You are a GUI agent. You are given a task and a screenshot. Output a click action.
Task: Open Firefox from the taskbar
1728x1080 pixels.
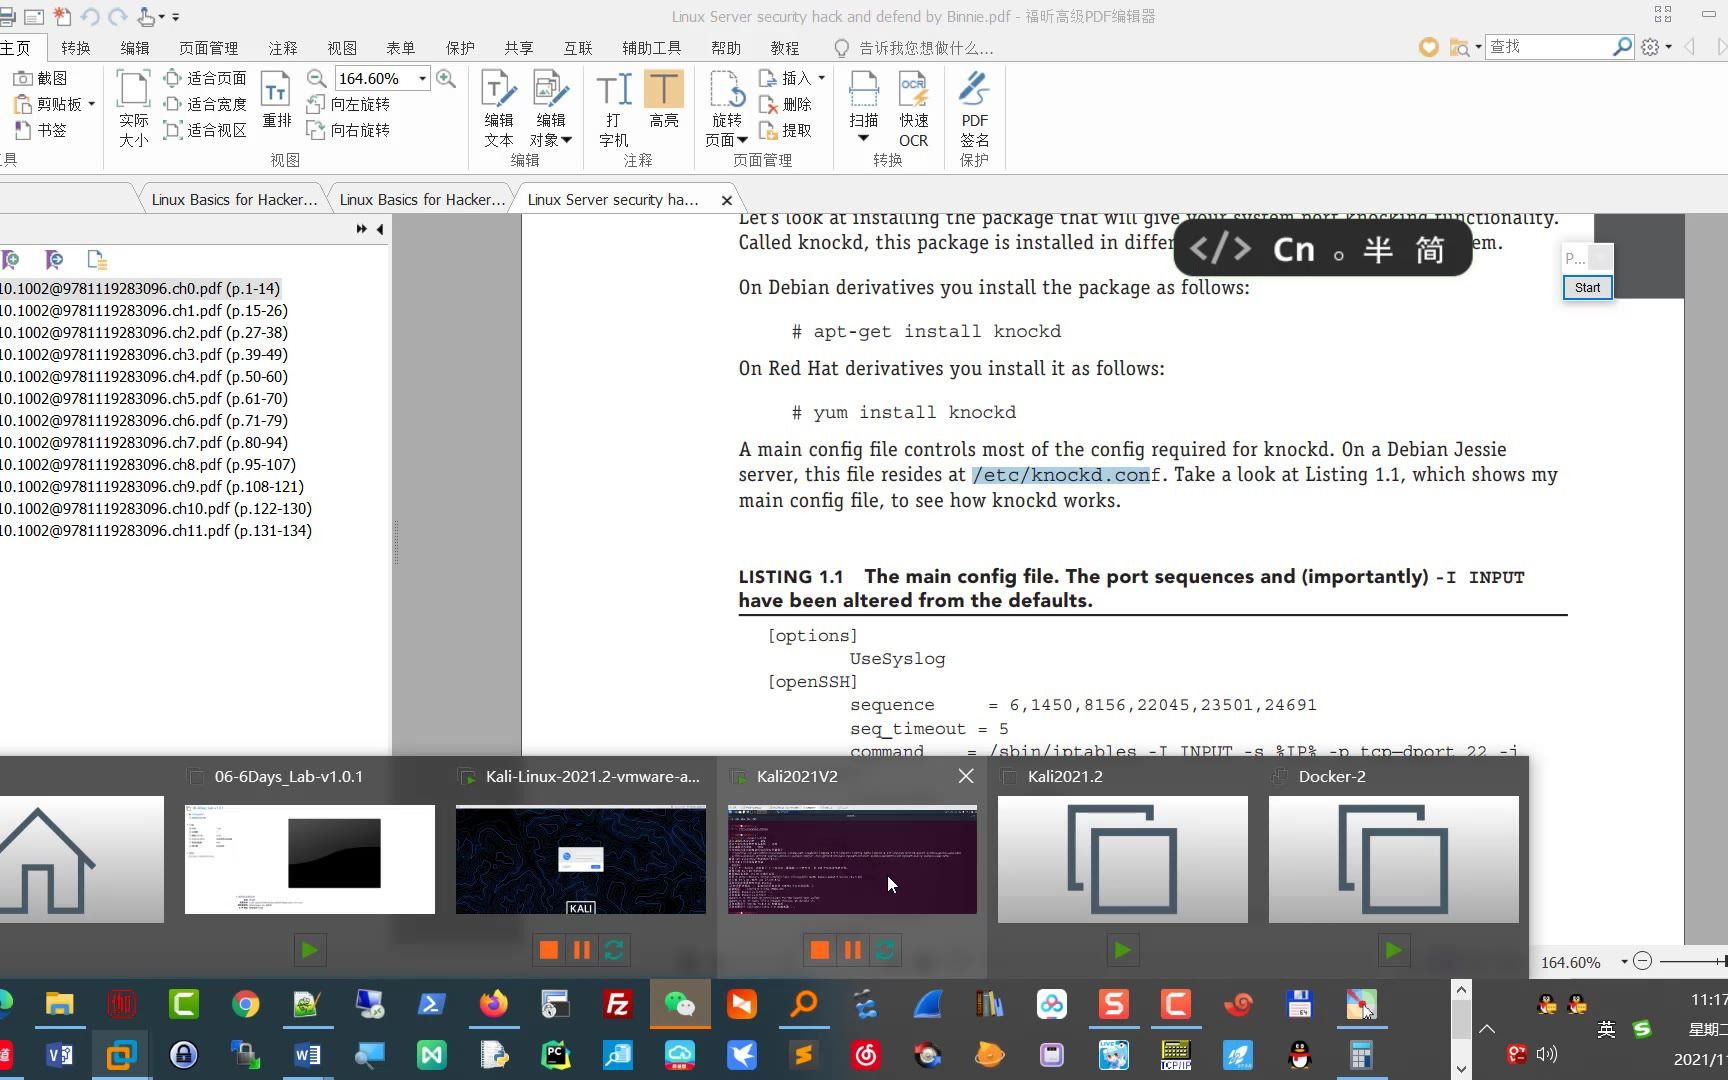point(493,1003)
